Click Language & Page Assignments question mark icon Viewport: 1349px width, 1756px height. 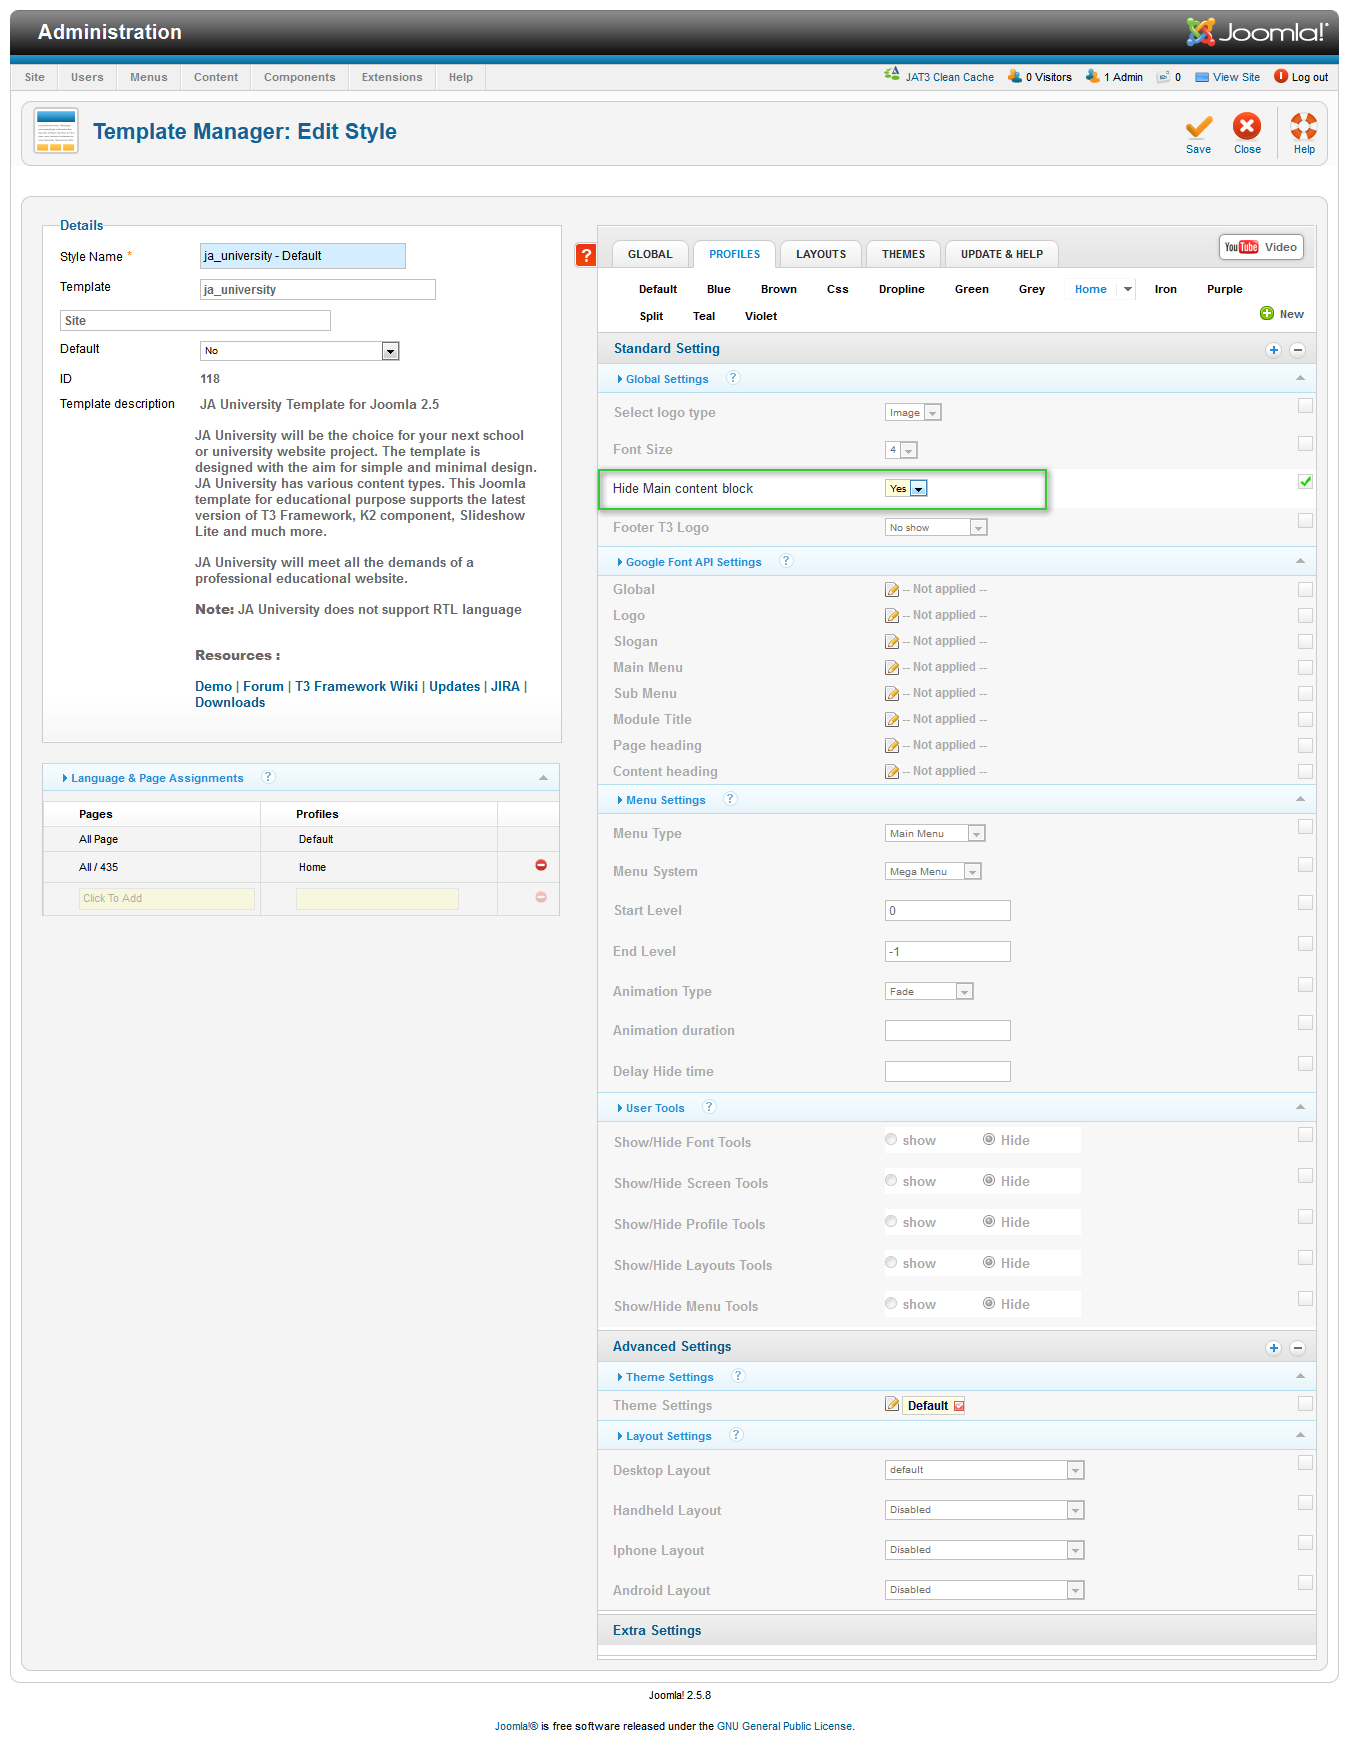click(268, 777)
